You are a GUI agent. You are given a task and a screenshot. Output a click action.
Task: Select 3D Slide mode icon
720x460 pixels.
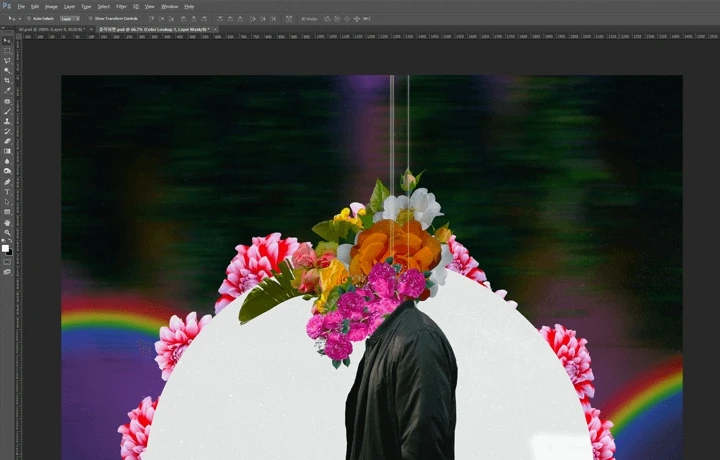(x=357, y=19)
